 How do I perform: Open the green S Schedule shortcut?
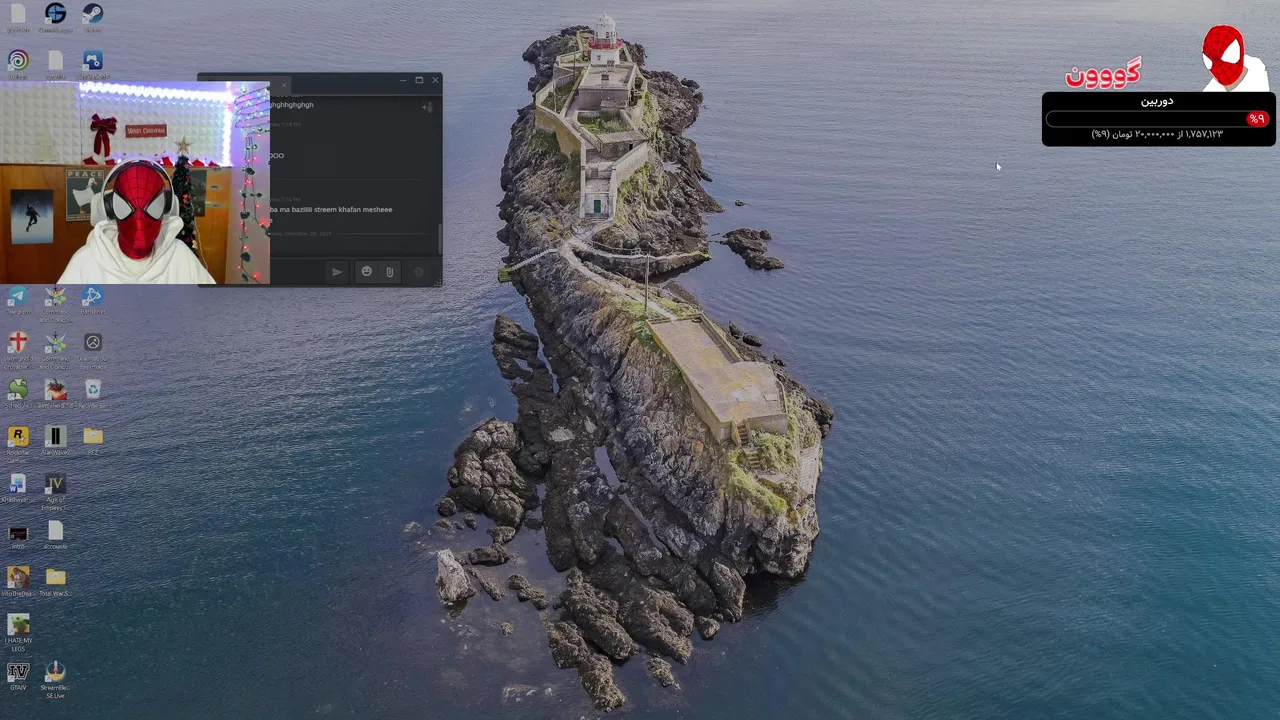click(18, 392)
